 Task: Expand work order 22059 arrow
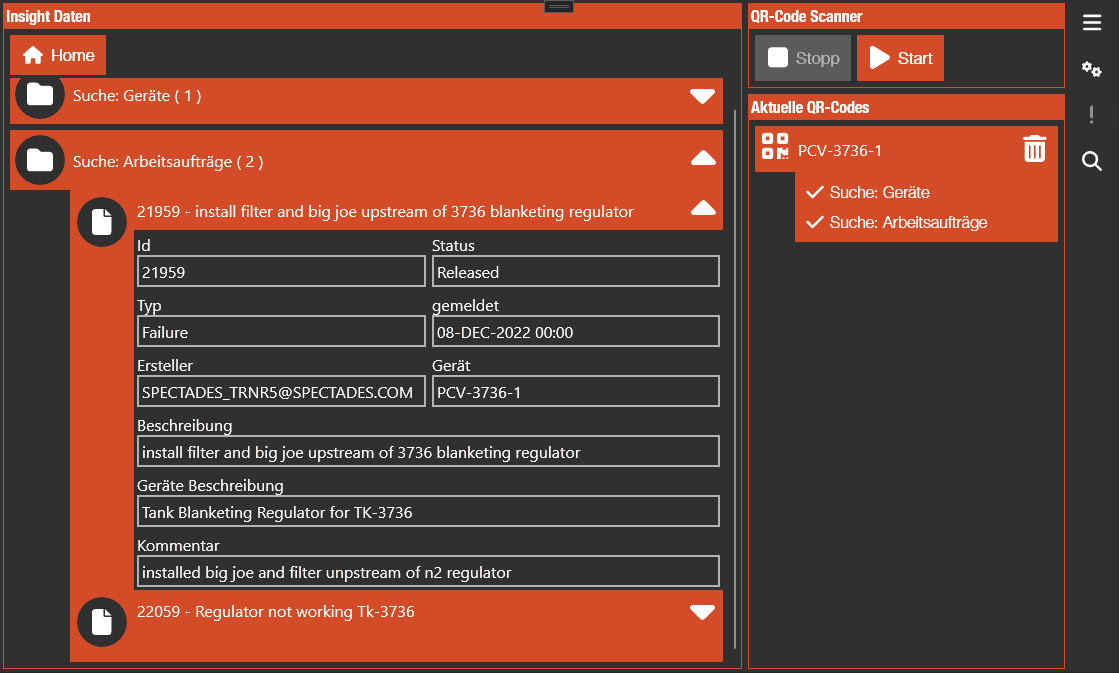point(702,612)
